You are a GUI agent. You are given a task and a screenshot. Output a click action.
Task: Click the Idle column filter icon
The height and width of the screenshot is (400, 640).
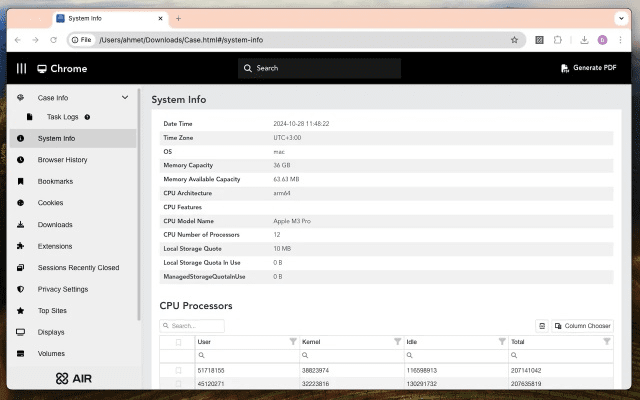tap(501, 342)
